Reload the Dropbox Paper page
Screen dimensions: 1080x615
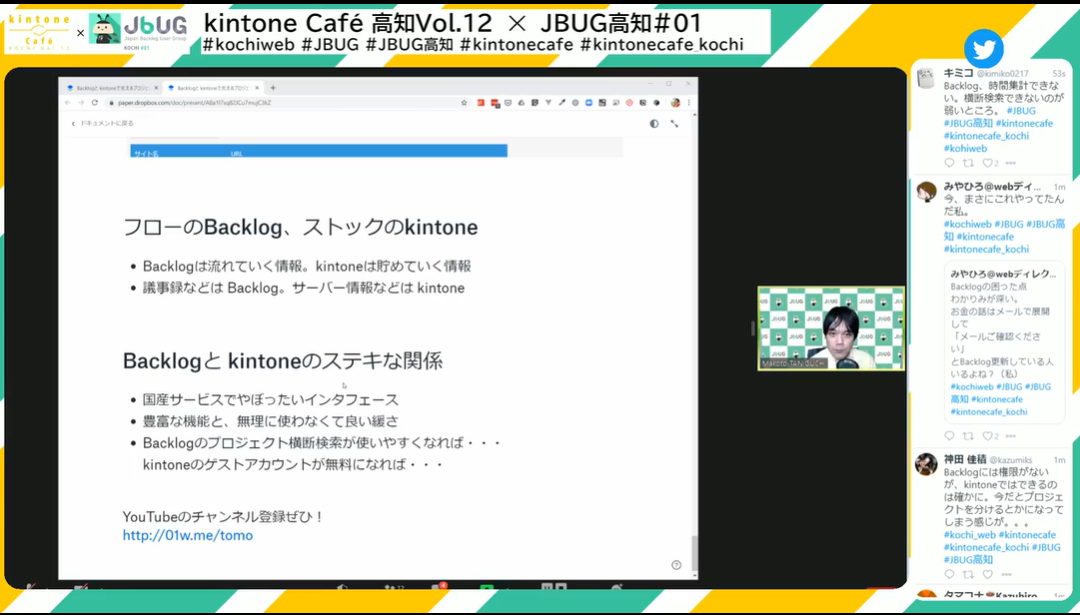tap(94, 103)
